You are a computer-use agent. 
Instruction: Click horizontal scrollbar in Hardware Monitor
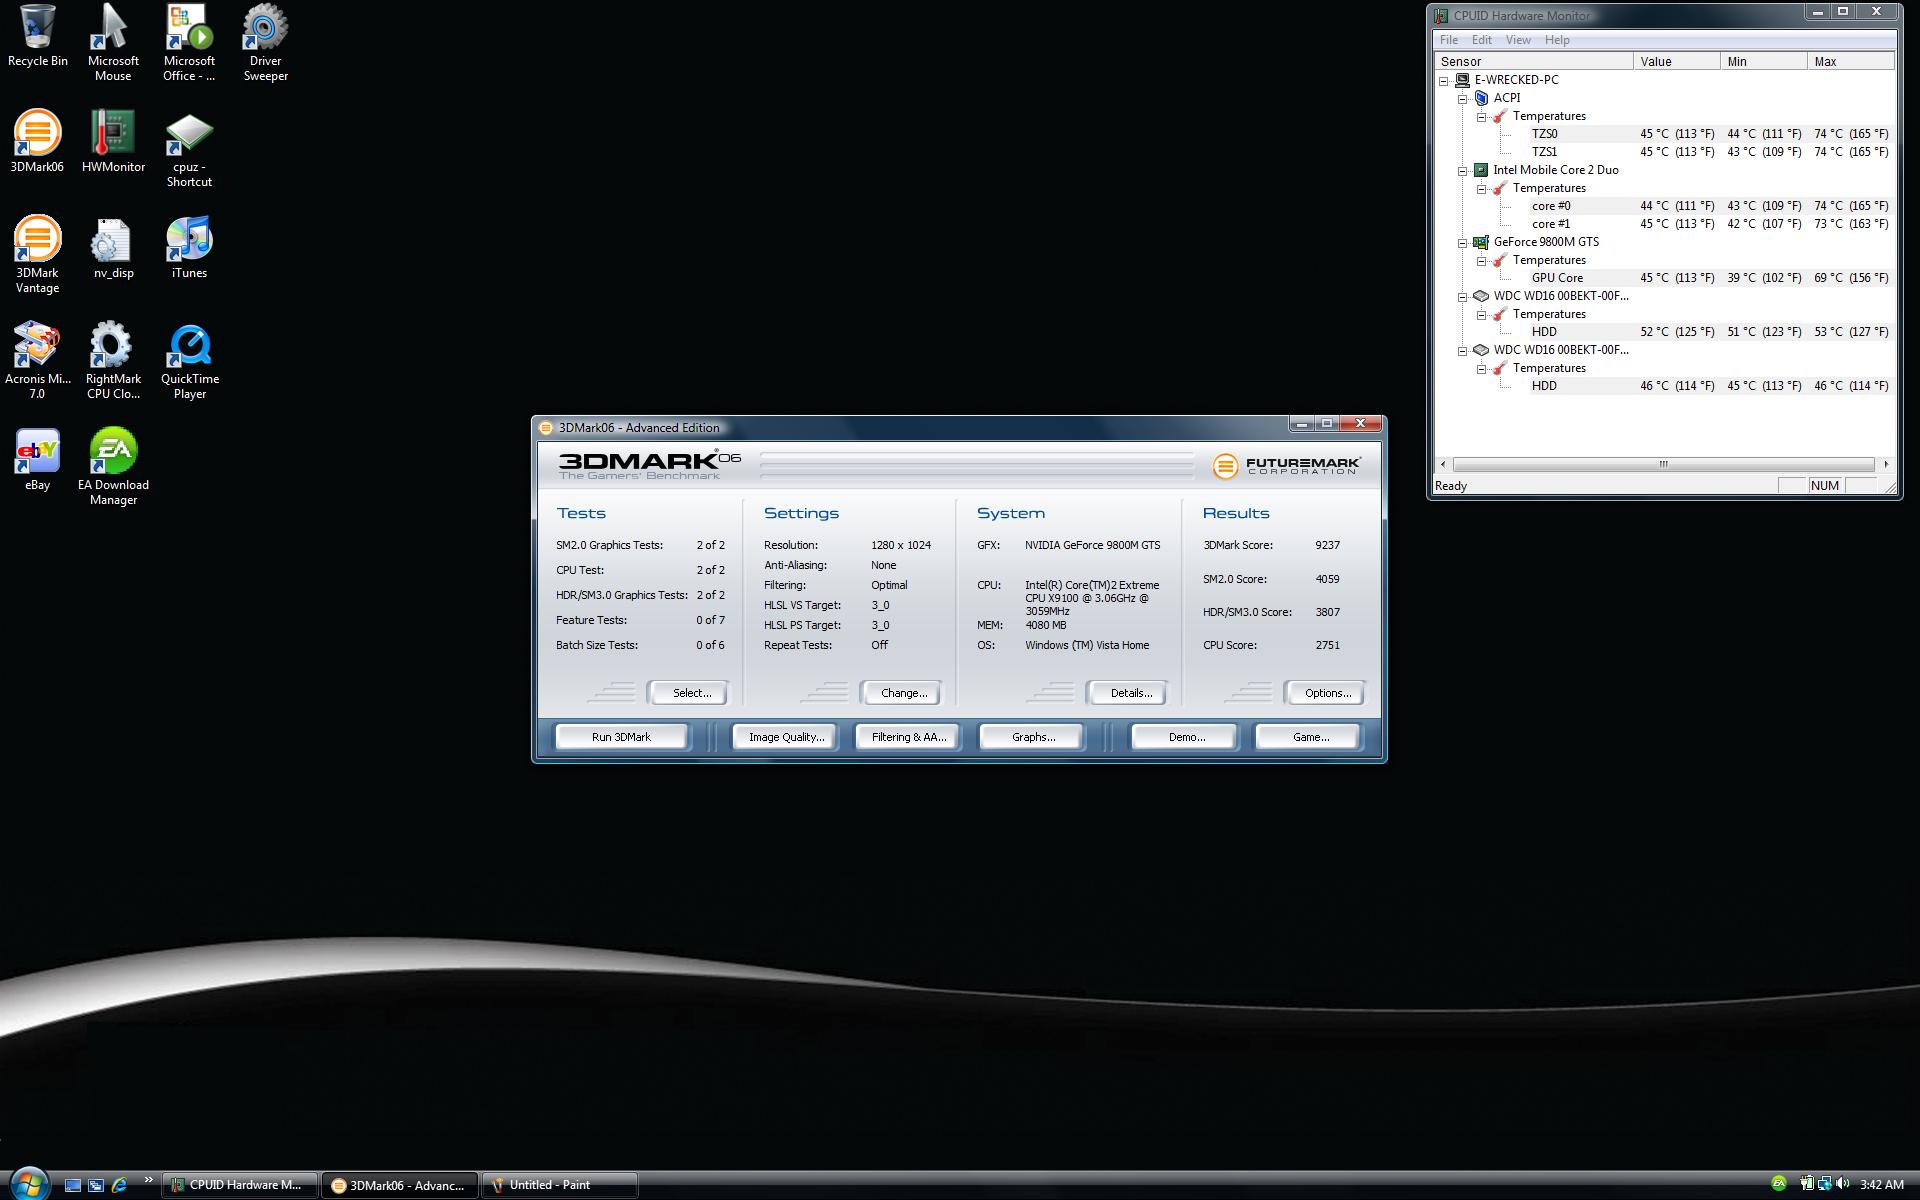tap(1663, 464)
